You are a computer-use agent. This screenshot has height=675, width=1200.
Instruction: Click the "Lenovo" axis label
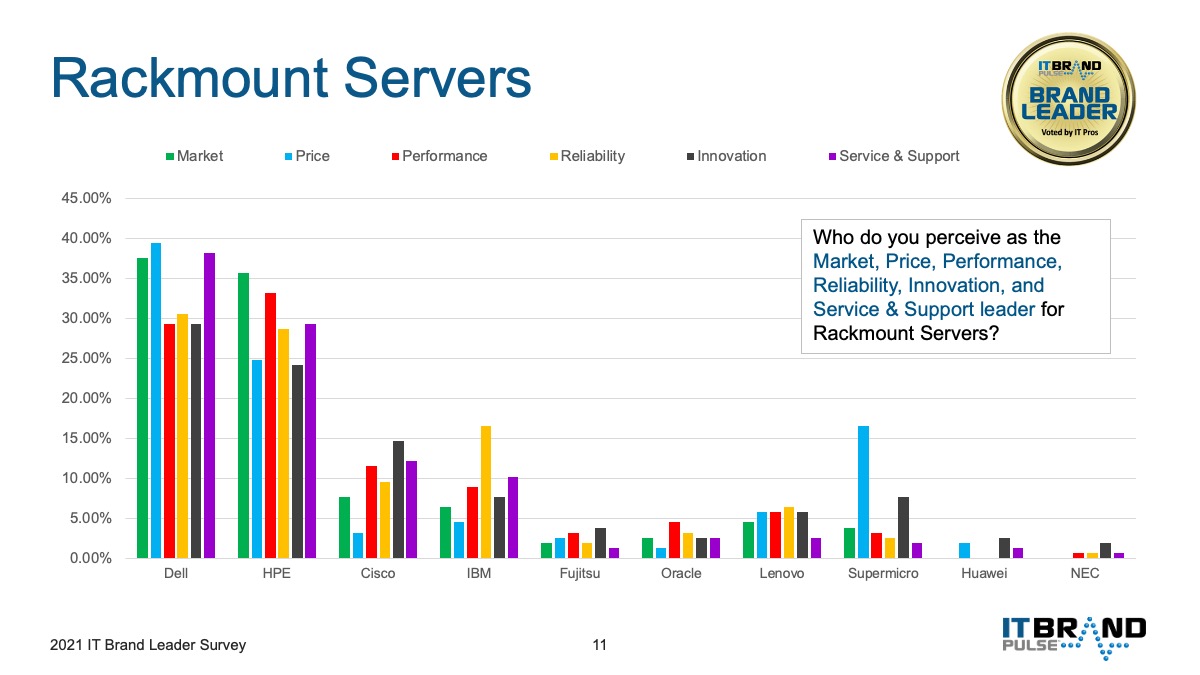point(782,574)
